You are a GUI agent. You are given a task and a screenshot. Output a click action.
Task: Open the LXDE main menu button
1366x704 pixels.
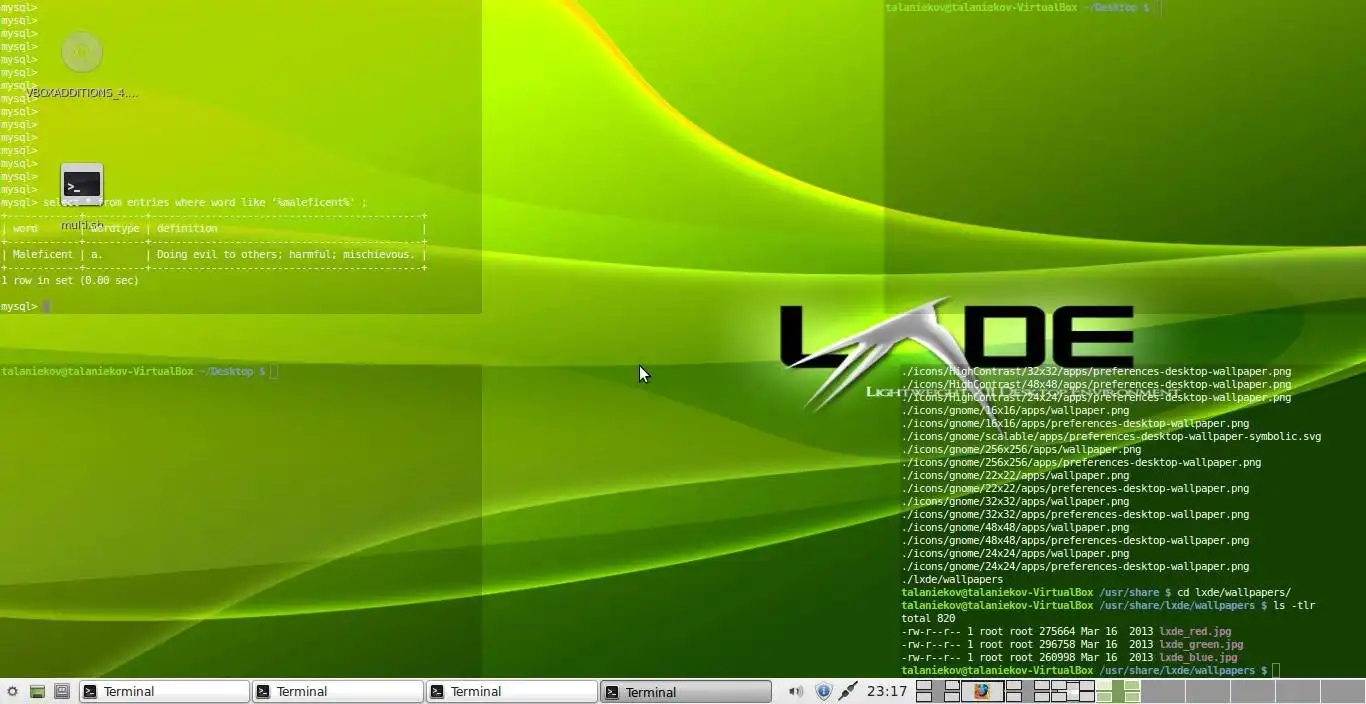coord(12,691)
